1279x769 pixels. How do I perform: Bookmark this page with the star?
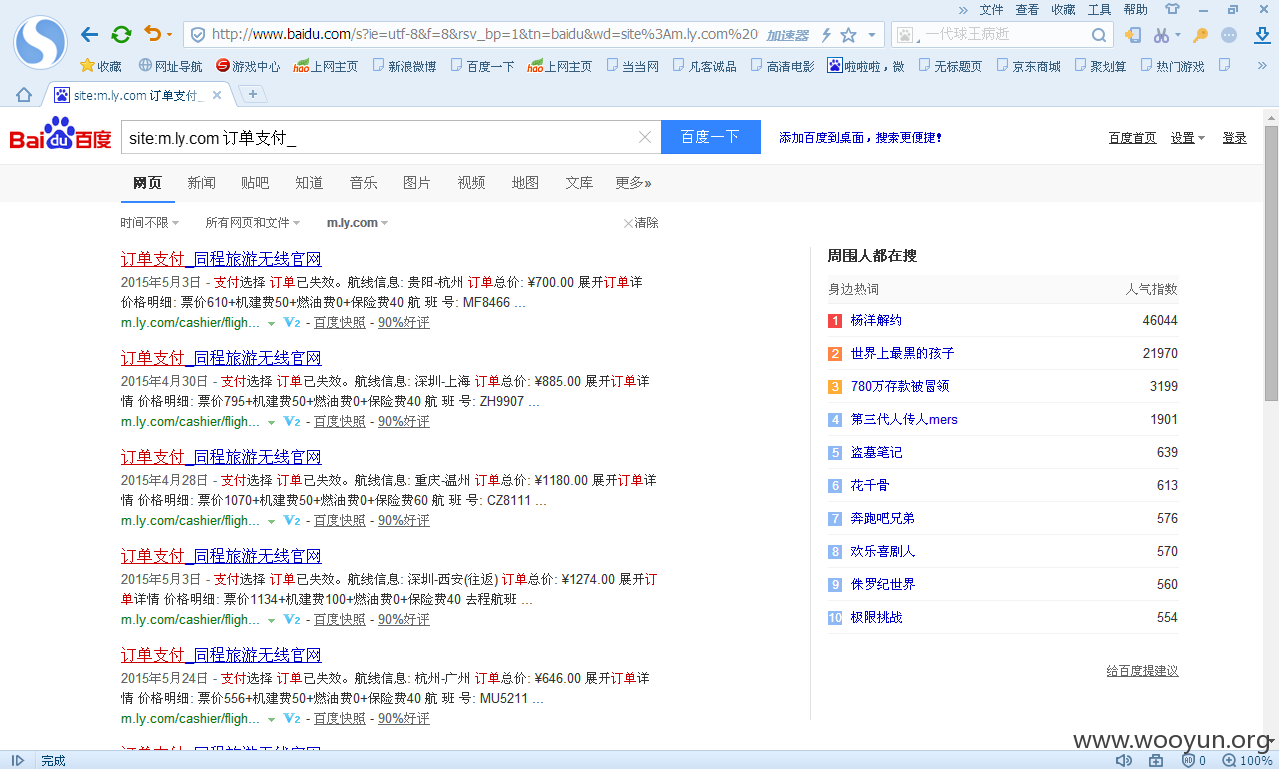[849, 35]
